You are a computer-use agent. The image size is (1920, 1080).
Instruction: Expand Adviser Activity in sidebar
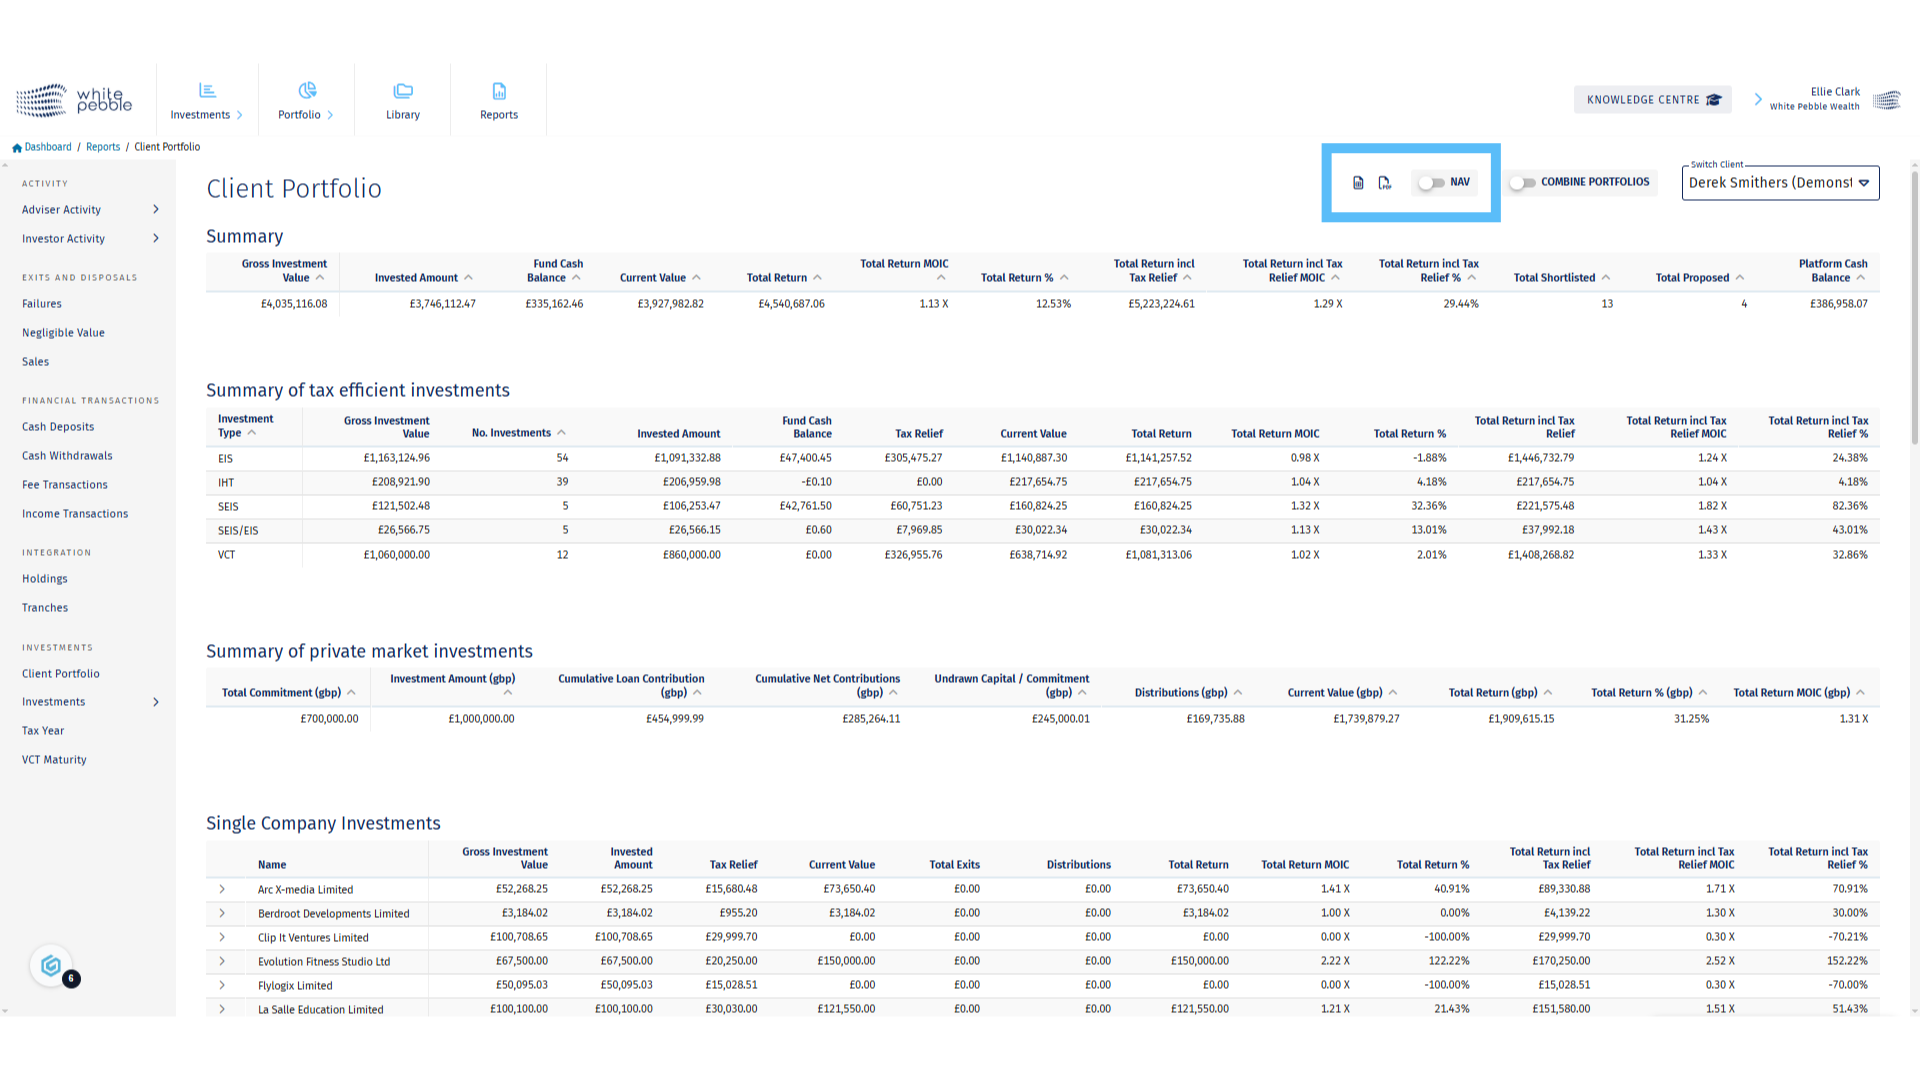click(x=155, y=209)
